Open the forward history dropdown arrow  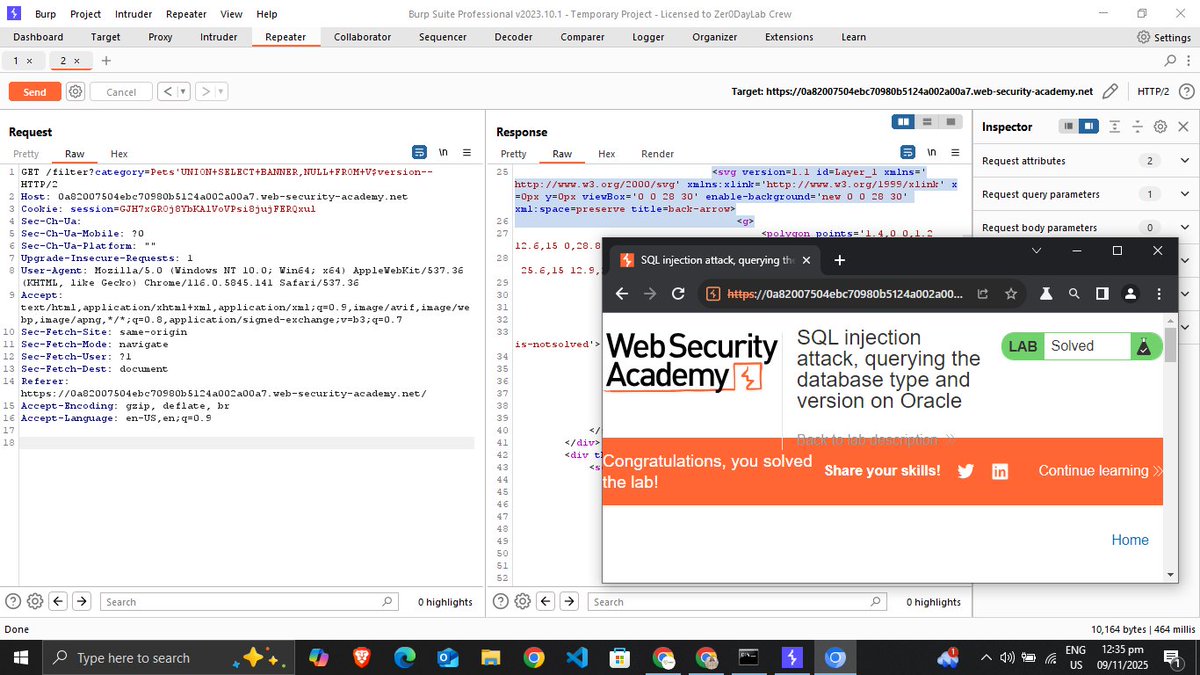220,92
